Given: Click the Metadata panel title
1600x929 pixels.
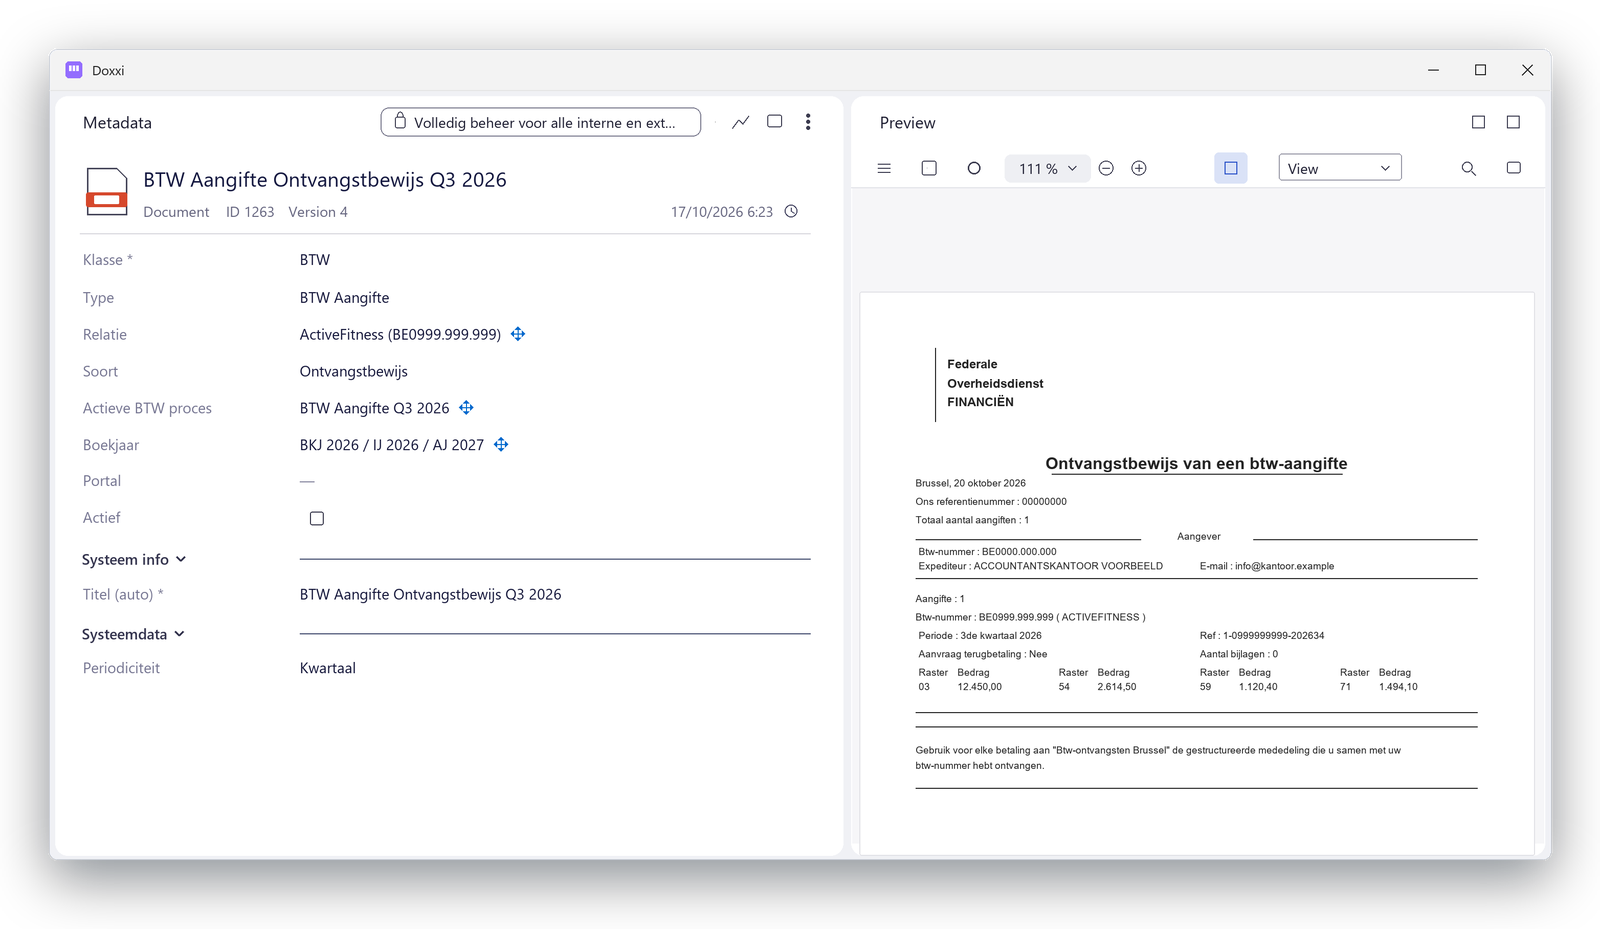Looking at the screenshot, I should coord(118,123).
